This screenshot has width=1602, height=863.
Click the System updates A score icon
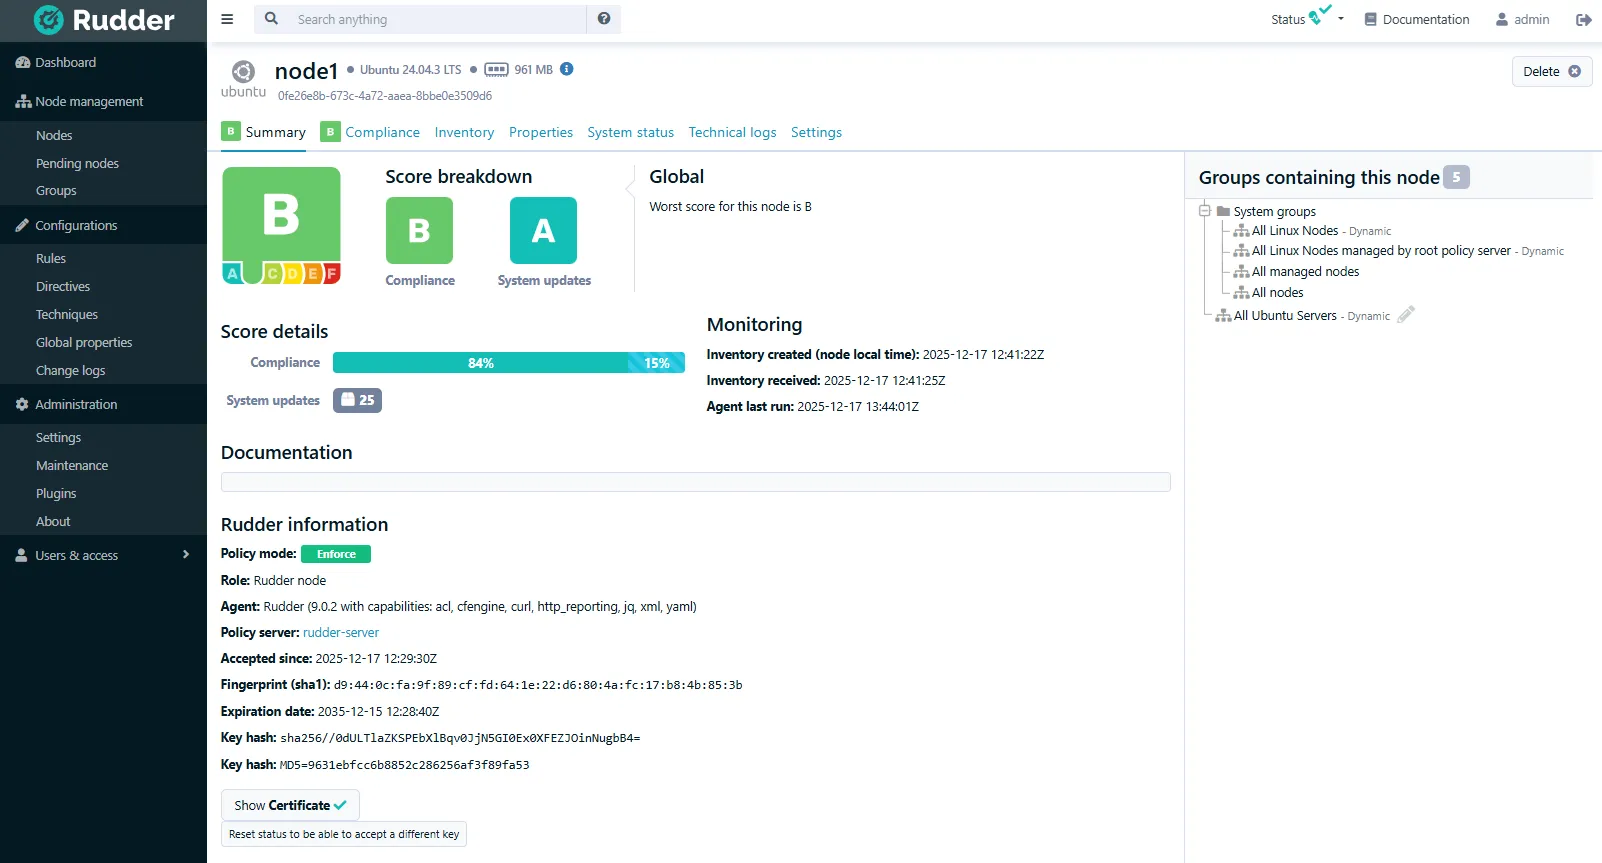click(x=543, y=231)
